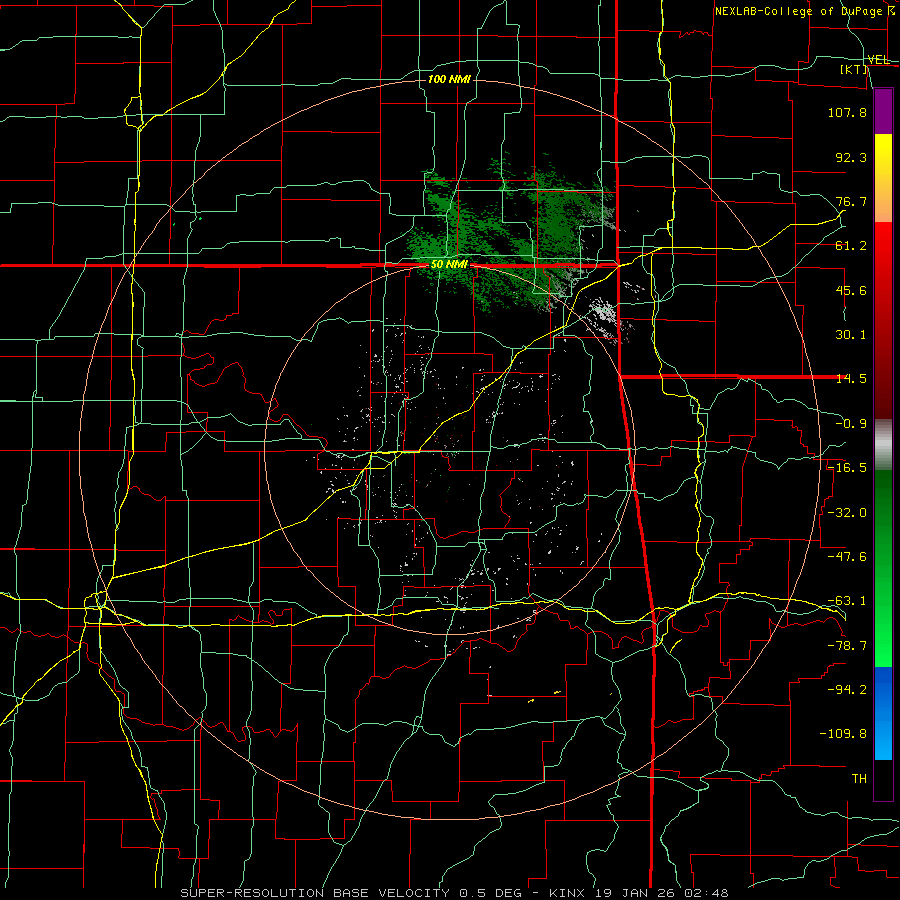This screenshot has height=900, width=900.
Task: Click the -16.5 velocity scale value
Action: point(847,468)
